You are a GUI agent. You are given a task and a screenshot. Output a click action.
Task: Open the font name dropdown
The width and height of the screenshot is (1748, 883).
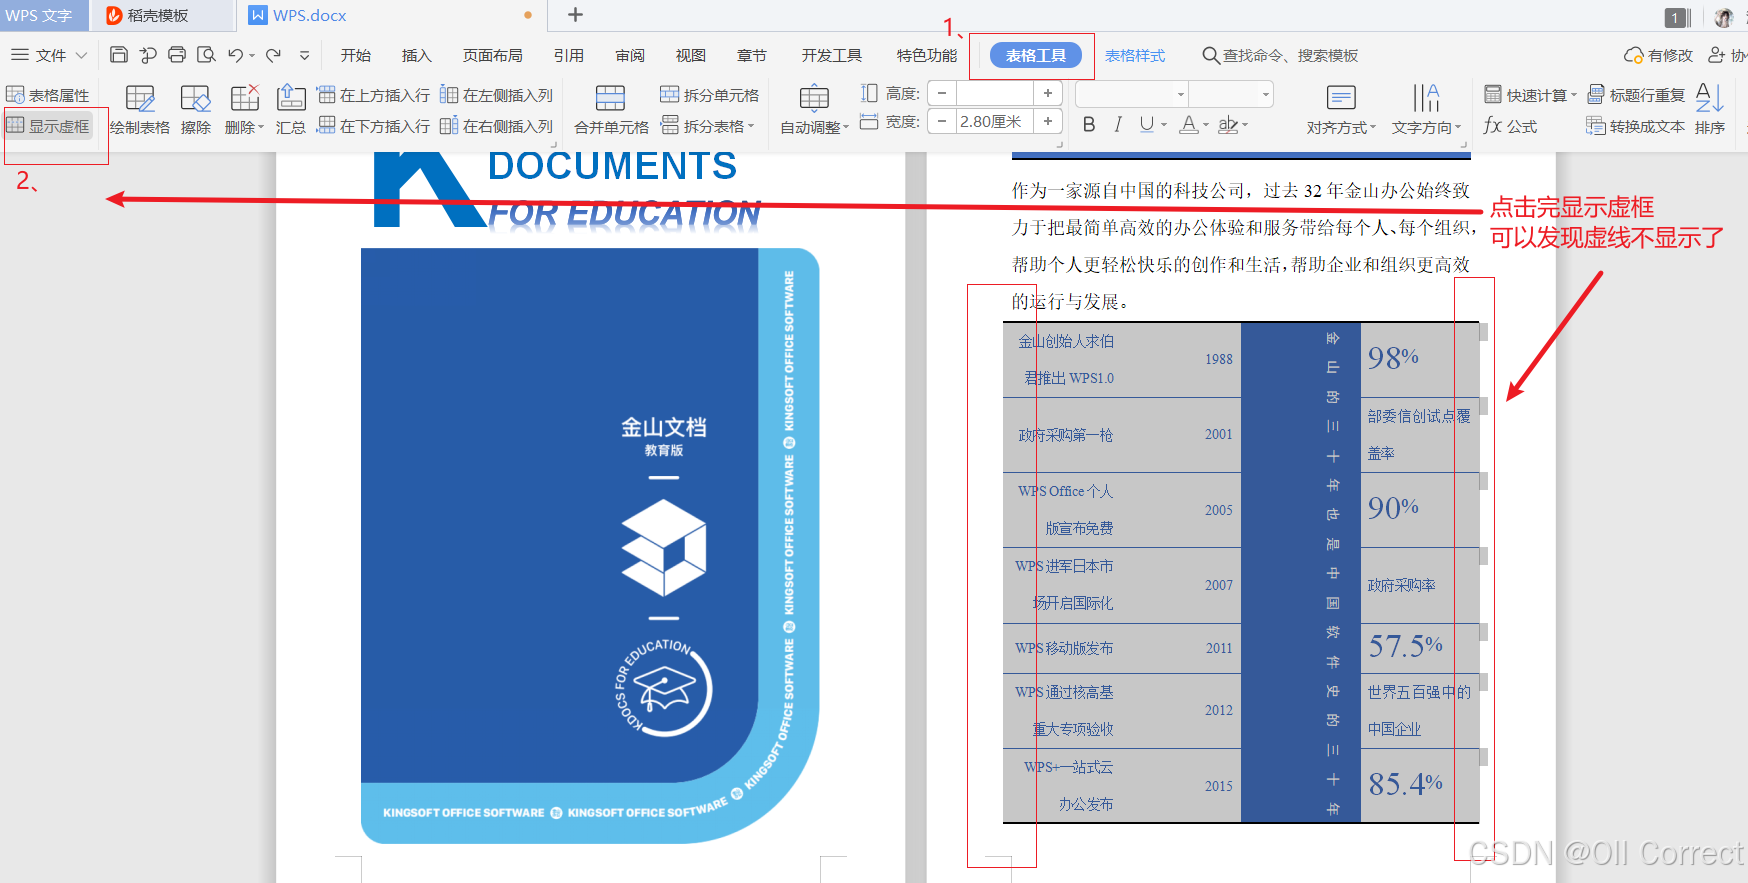[x=1180, y=94]
